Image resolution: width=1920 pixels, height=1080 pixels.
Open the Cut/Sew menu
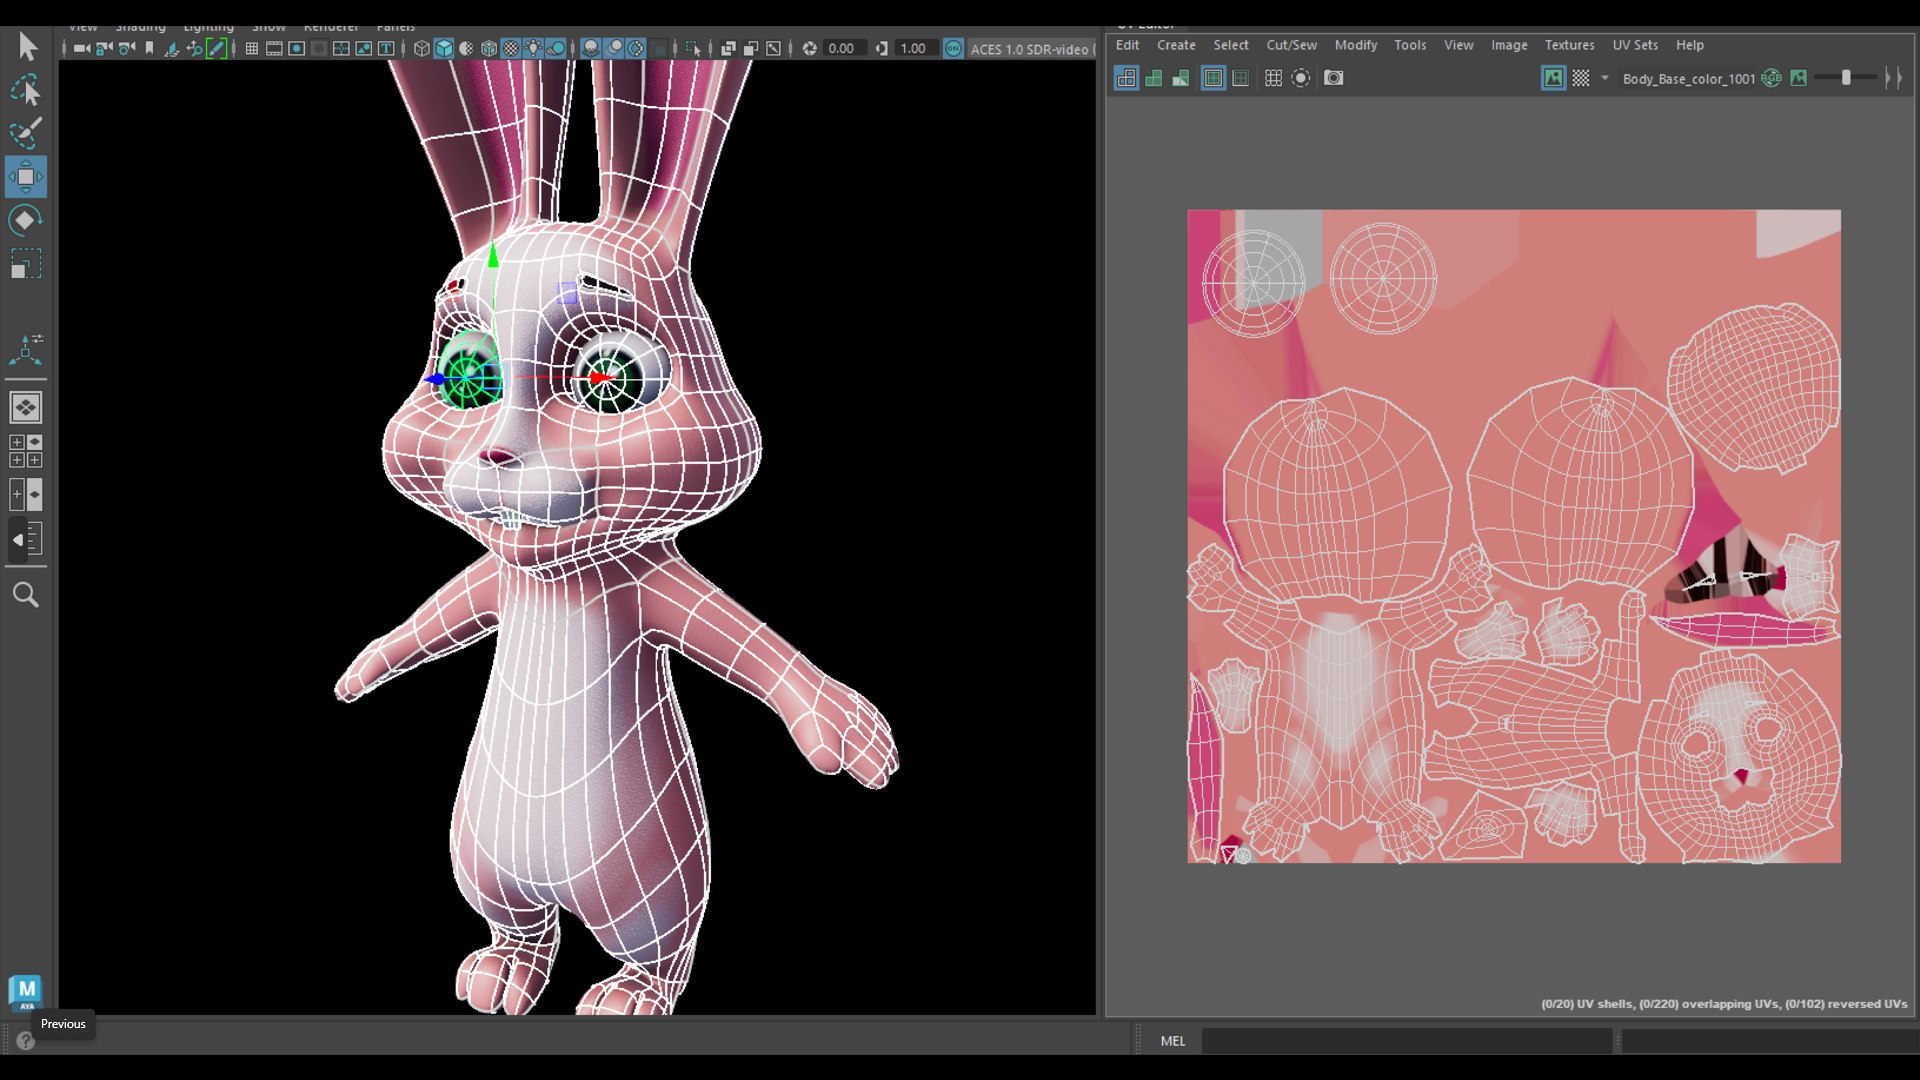coord(1291,45)
